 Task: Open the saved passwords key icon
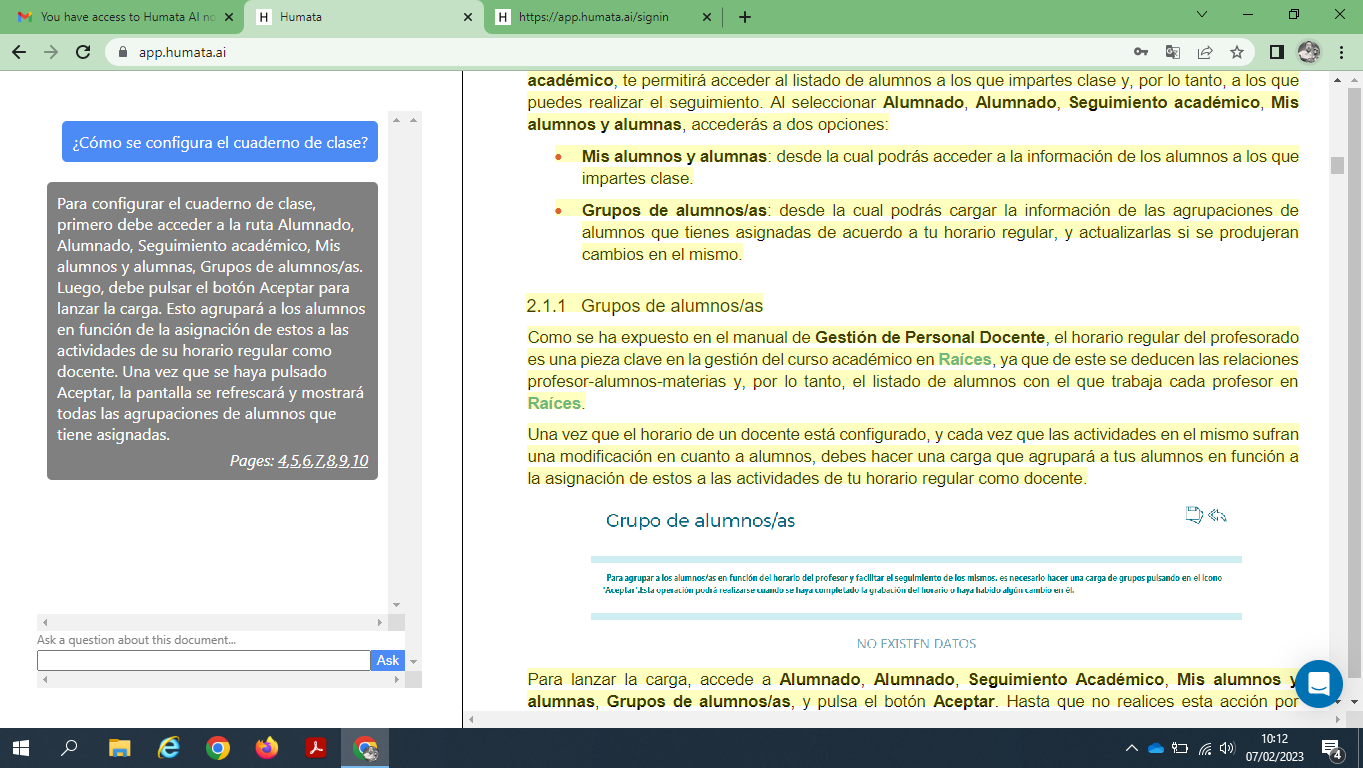coord(1141,52)
